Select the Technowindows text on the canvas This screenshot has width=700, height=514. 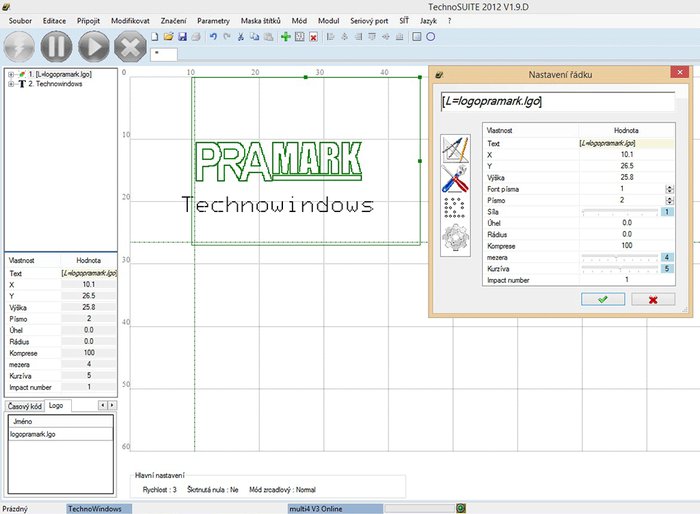point(277,205)
